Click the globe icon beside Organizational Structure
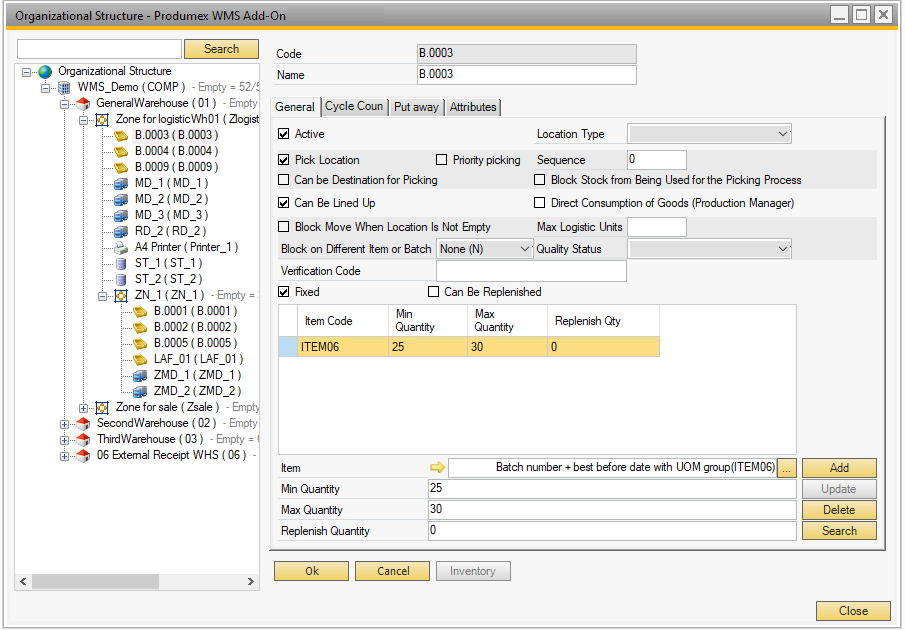This screenshot has width=905, height=630. click(45, 72)
